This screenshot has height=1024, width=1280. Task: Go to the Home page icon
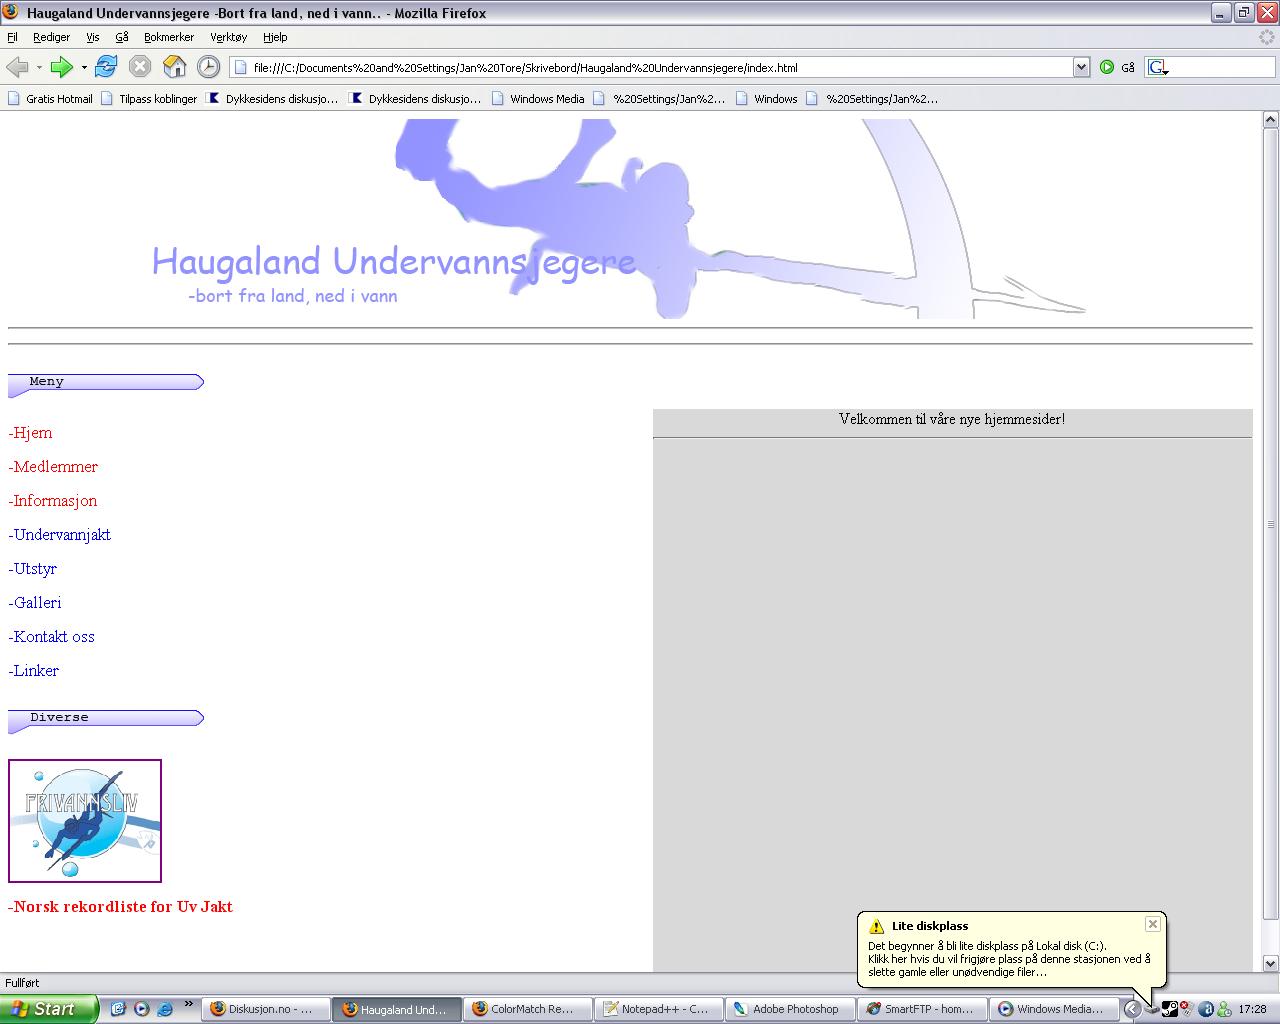pos(174,67)
